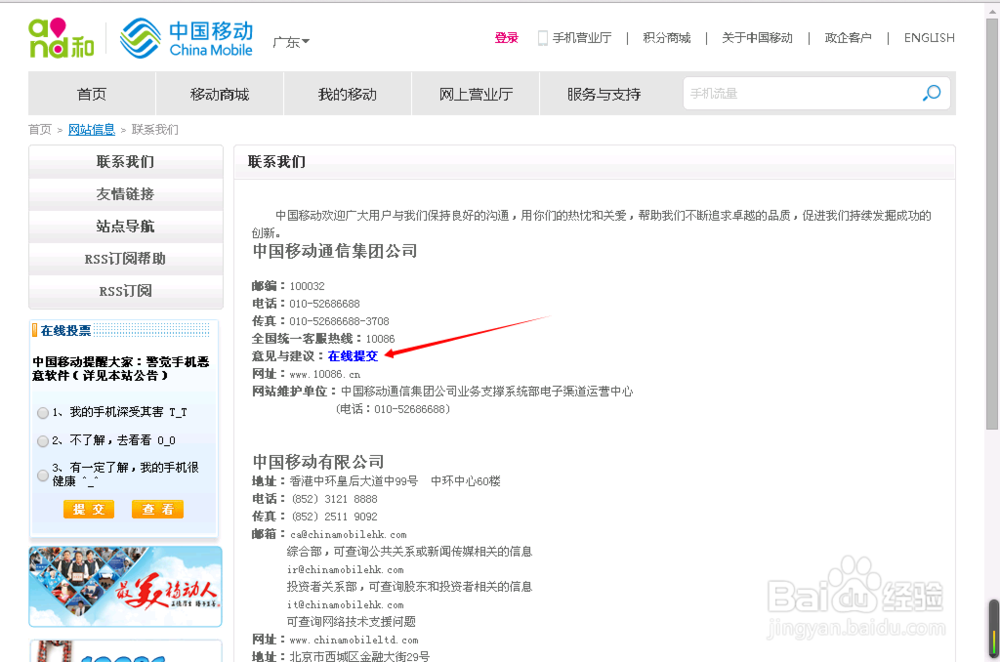1000x662 pixels.
Task: Click the magnifier search icon
Action: [930, 93]
